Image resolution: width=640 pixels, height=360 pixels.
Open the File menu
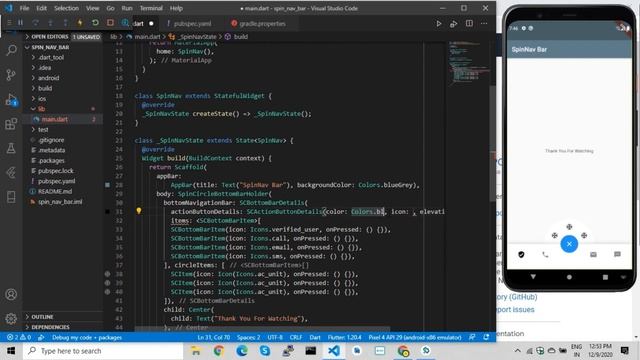24,8
